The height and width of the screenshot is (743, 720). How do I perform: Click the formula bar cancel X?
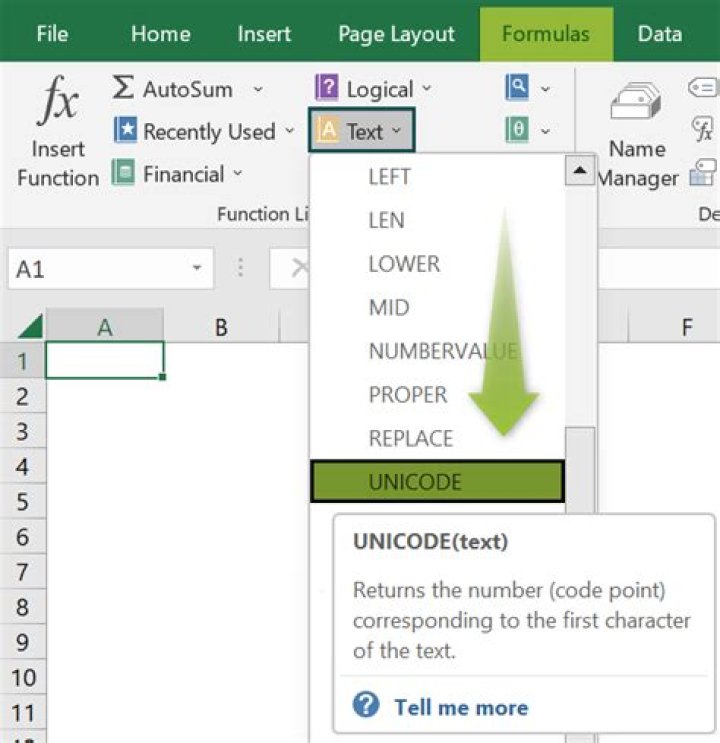click(300, 268)
